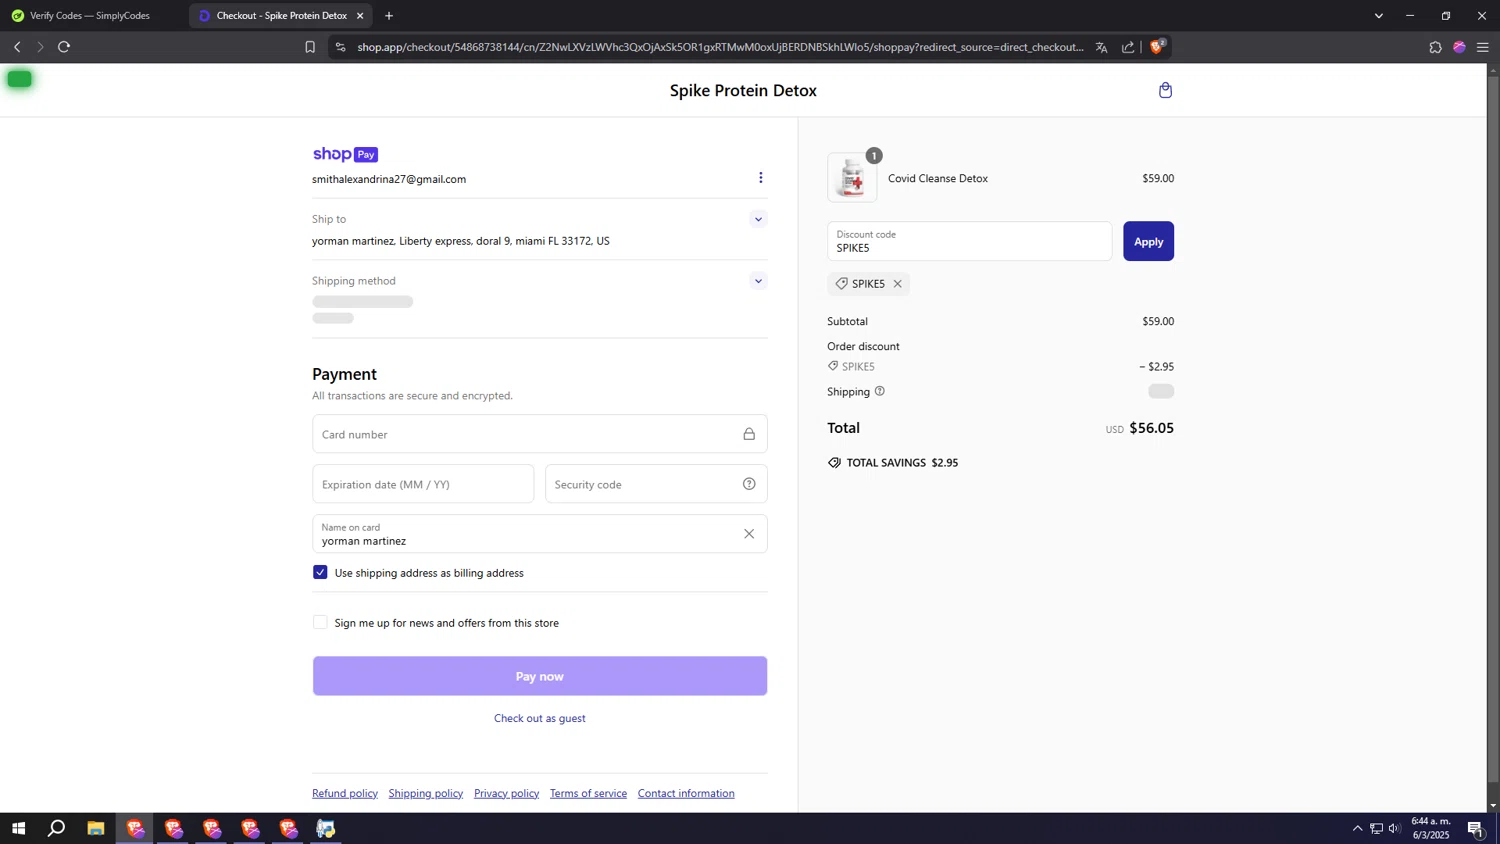Switch to Verify Codes SimplyCodes tab

[x=90, y=16]
